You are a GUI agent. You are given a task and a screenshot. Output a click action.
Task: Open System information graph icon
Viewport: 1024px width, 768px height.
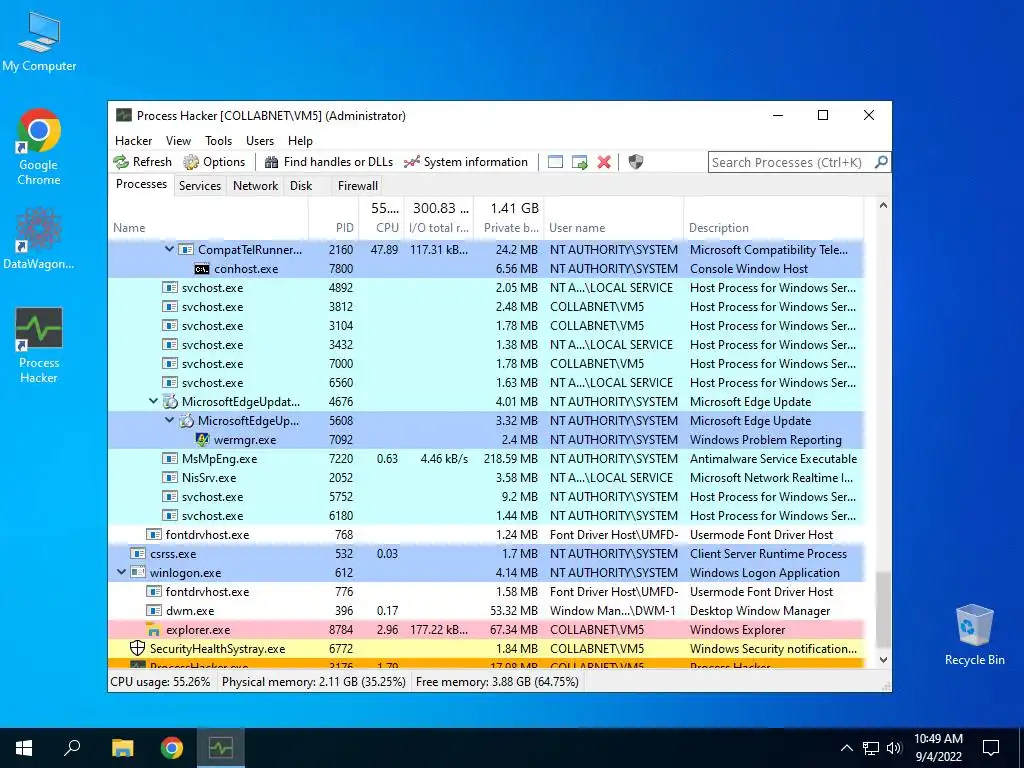pos(411,162)
